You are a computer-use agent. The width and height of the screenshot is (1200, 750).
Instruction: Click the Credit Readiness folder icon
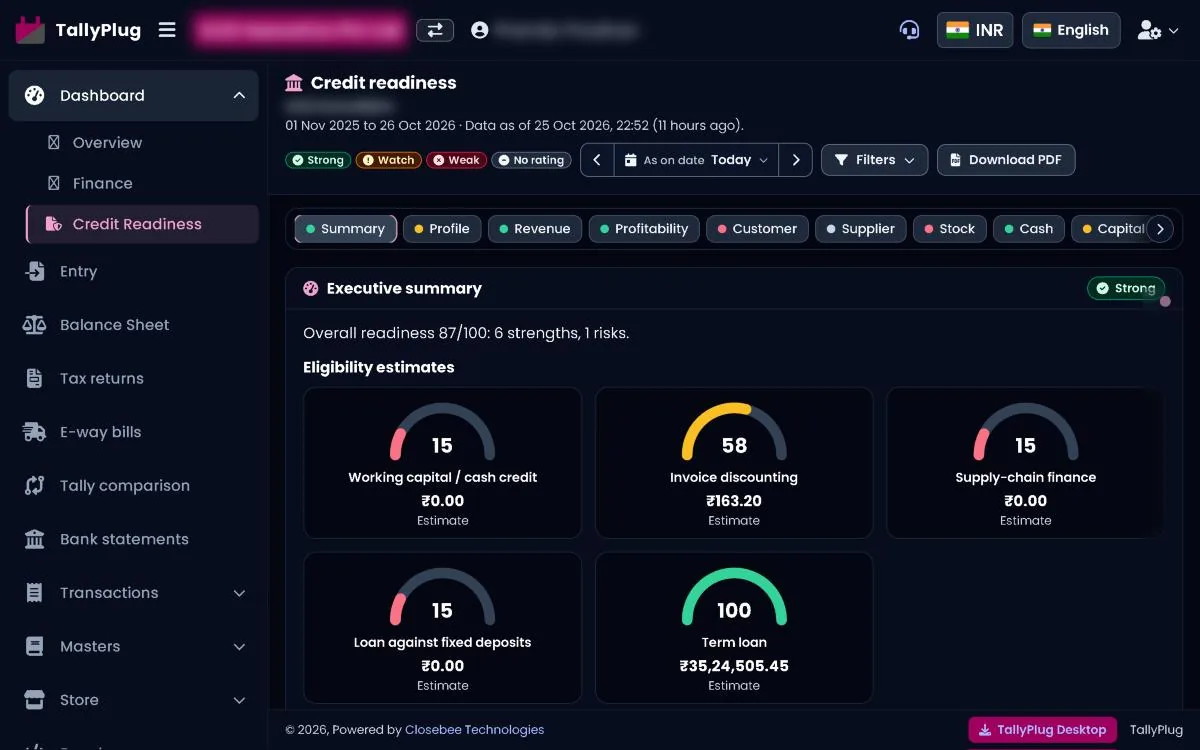click(54, 224)
